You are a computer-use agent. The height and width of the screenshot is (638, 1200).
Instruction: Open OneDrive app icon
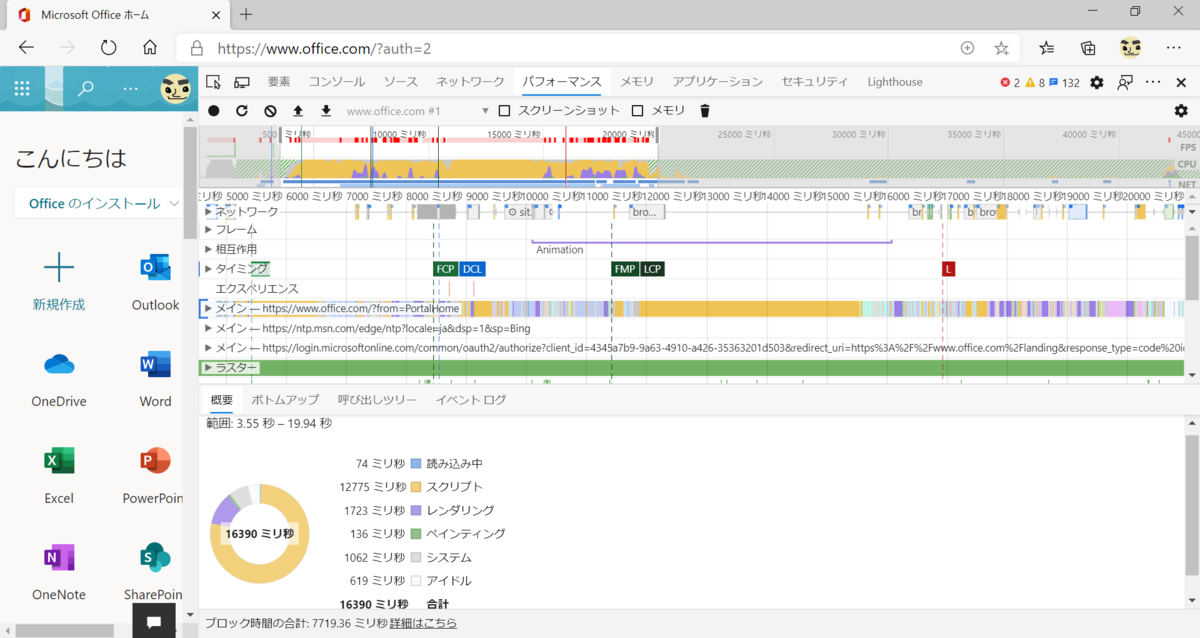pos(59,365)
